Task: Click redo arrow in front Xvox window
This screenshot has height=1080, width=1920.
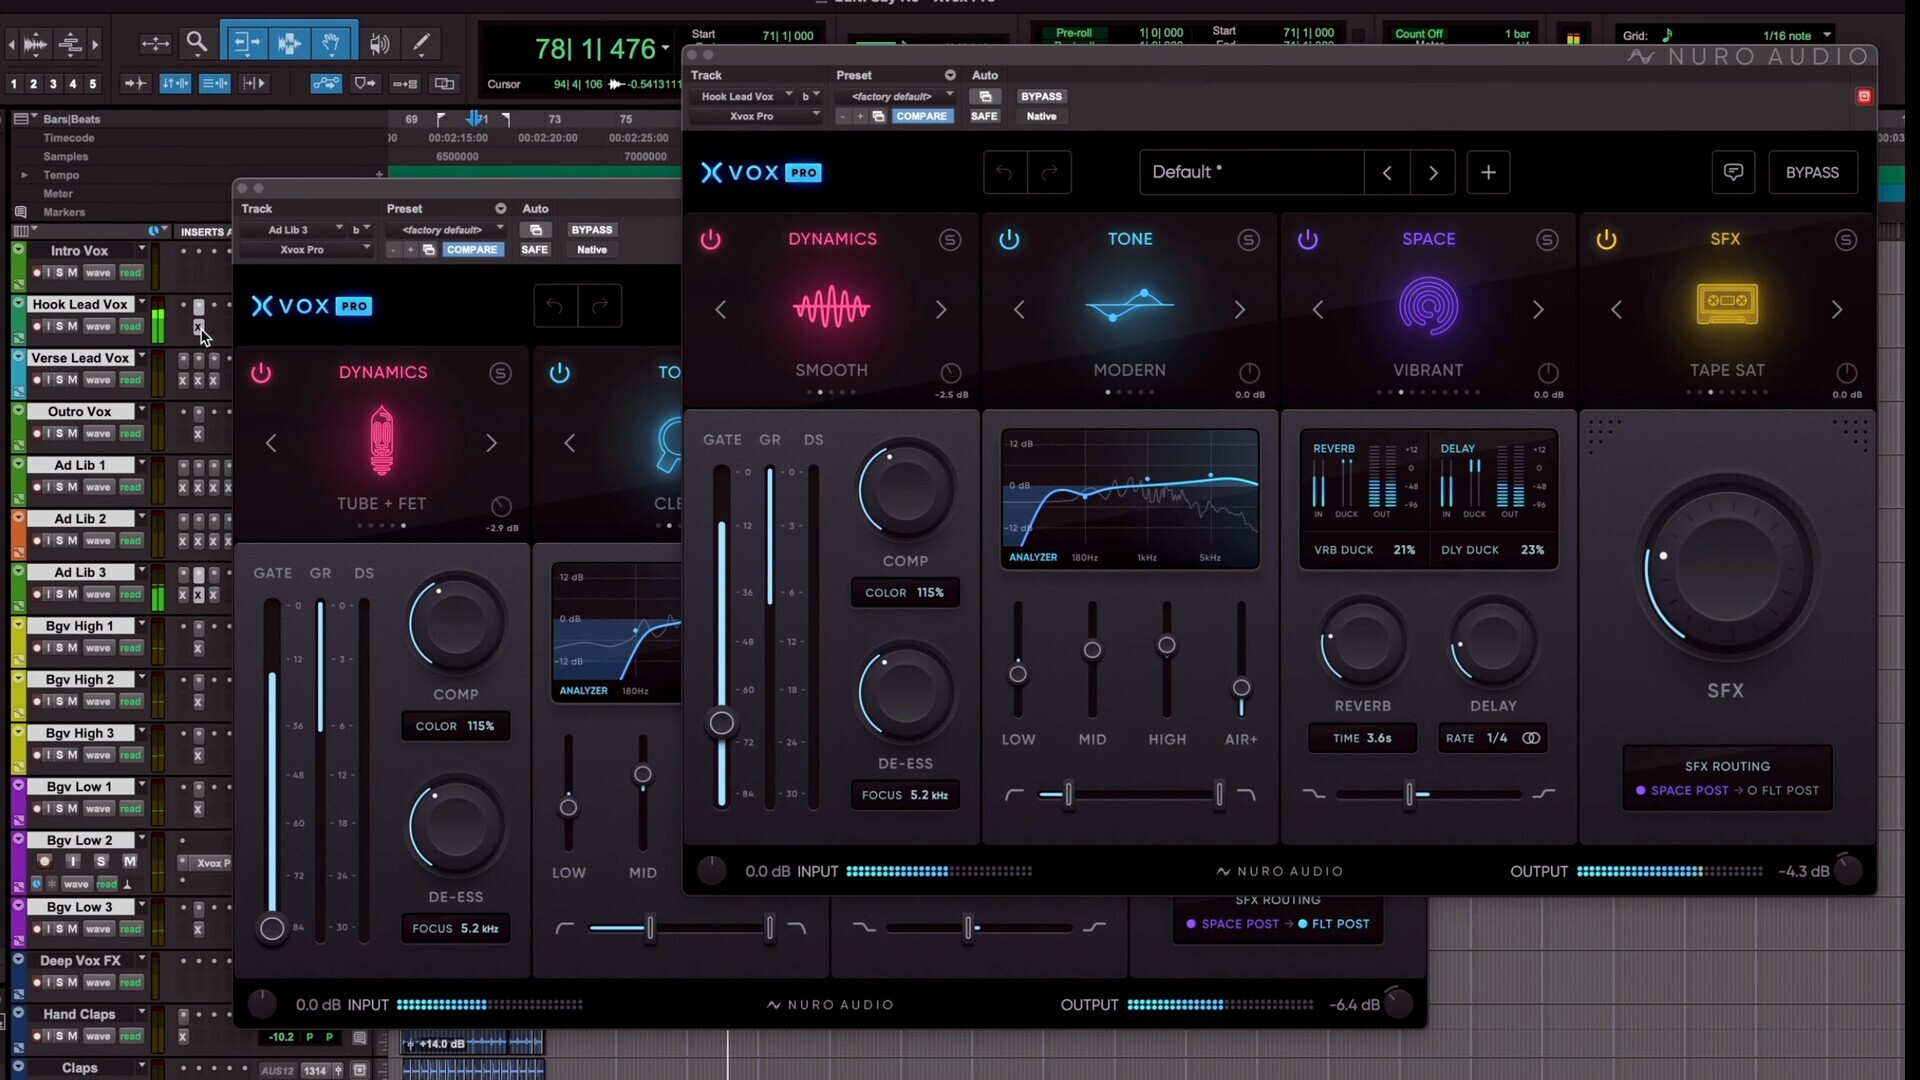Action: (x=1049, y=172)
